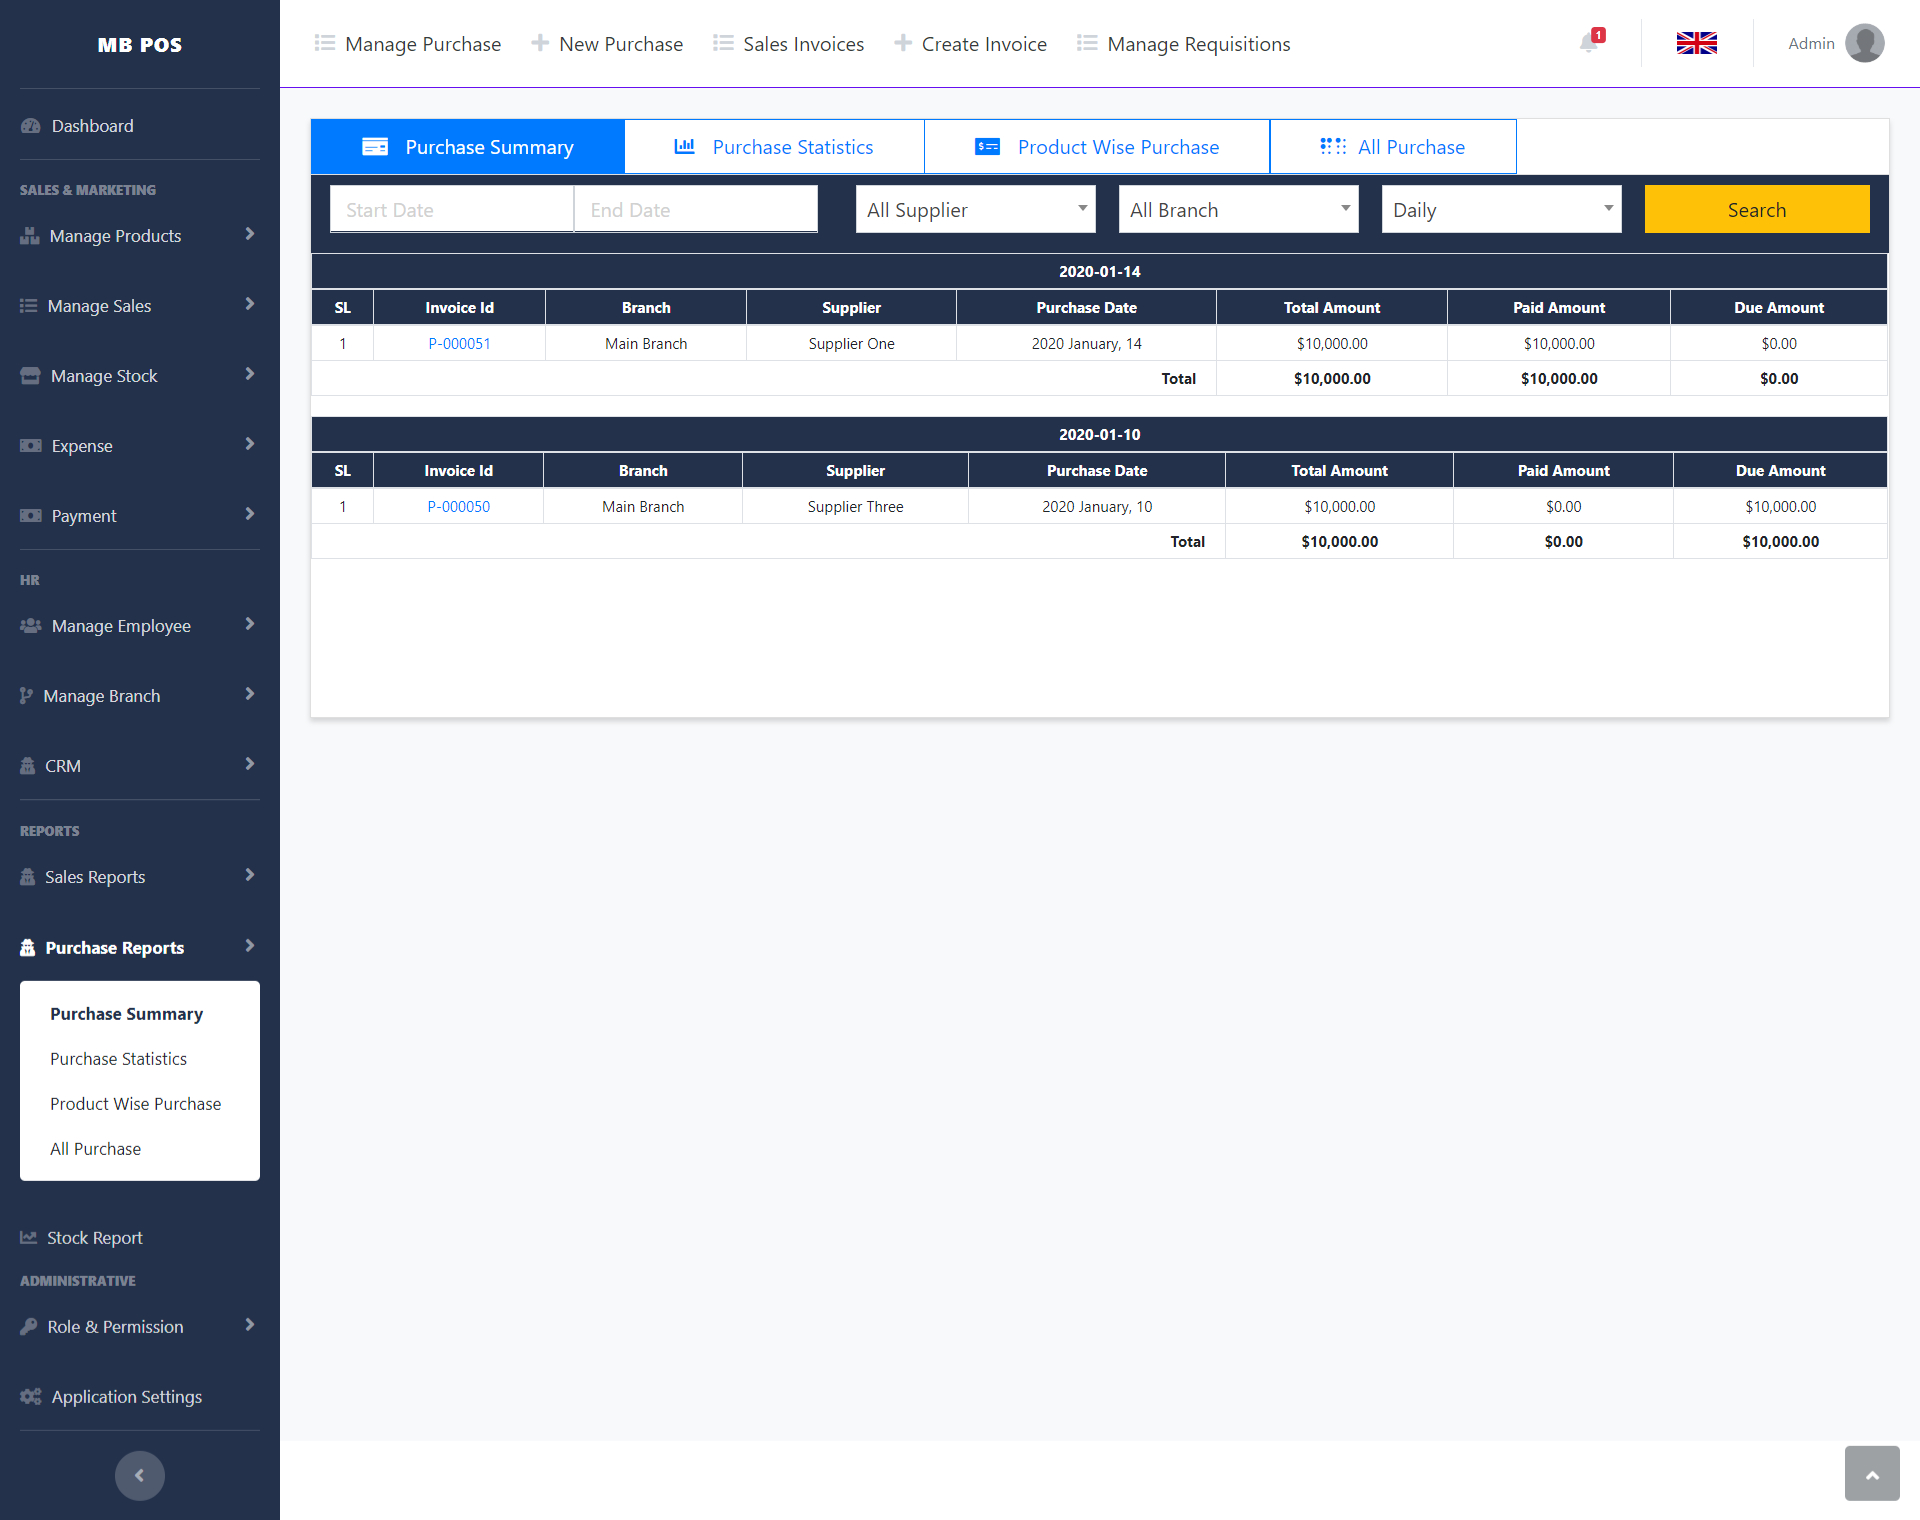The height and width of the screenshot is (1520, 1920).
Task: Click the scroll-to-top arrow button
Action: tap(1871, 1473)
